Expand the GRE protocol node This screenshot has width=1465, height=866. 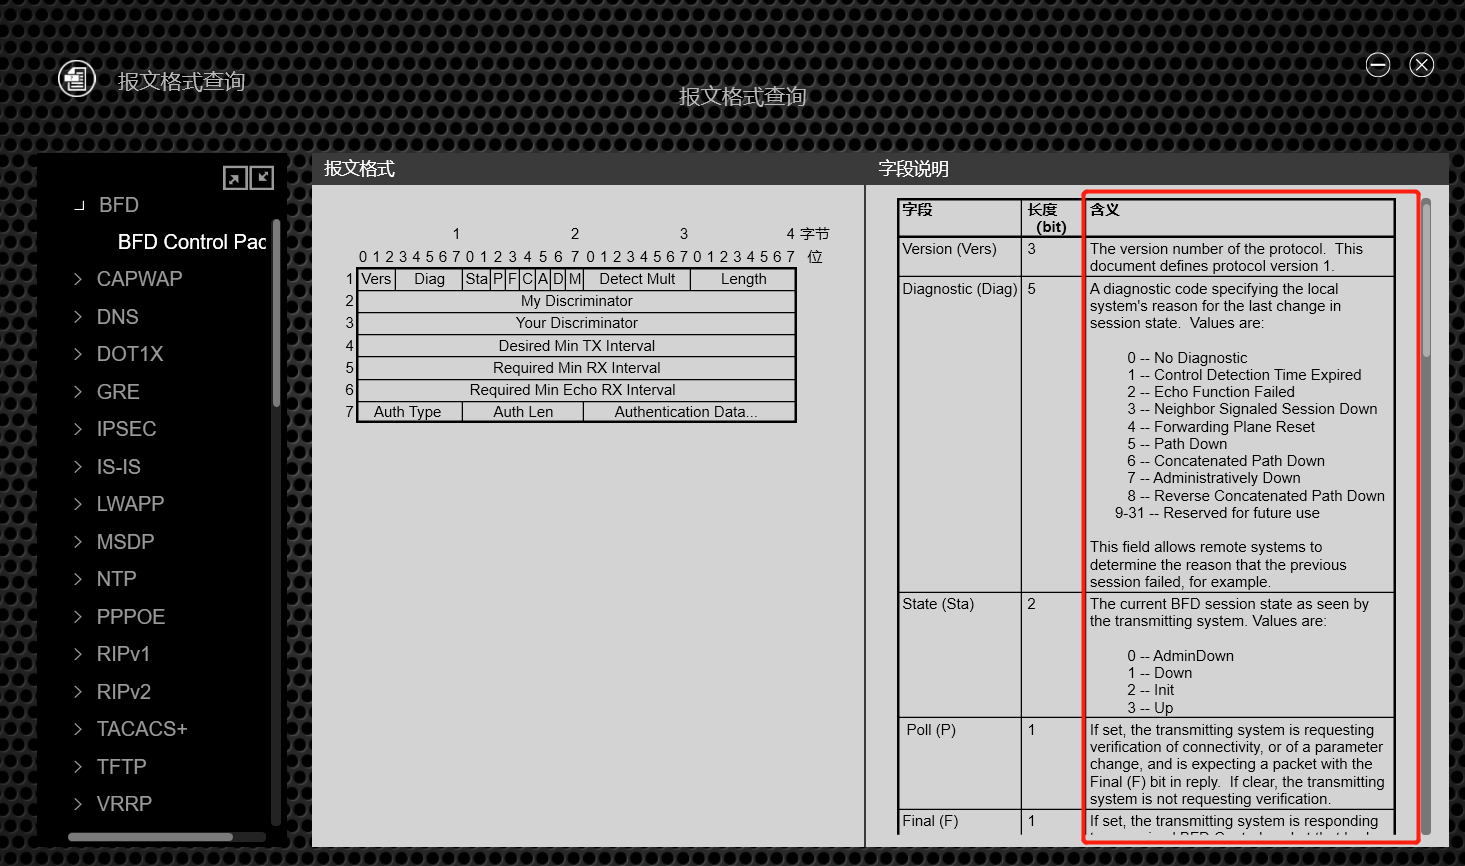pyautogui.click(x=78, y=392)
